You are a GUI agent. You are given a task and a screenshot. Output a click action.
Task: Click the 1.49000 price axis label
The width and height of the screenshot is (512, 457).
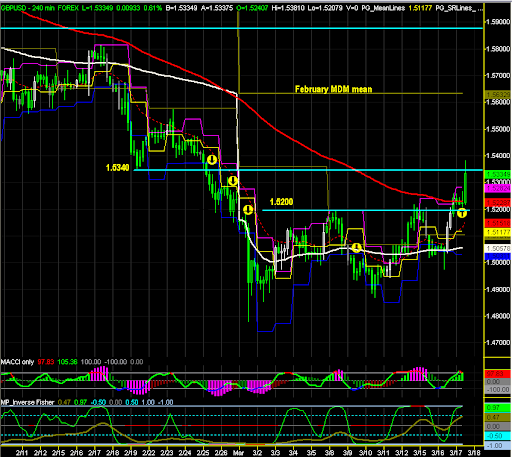(498, 289)
